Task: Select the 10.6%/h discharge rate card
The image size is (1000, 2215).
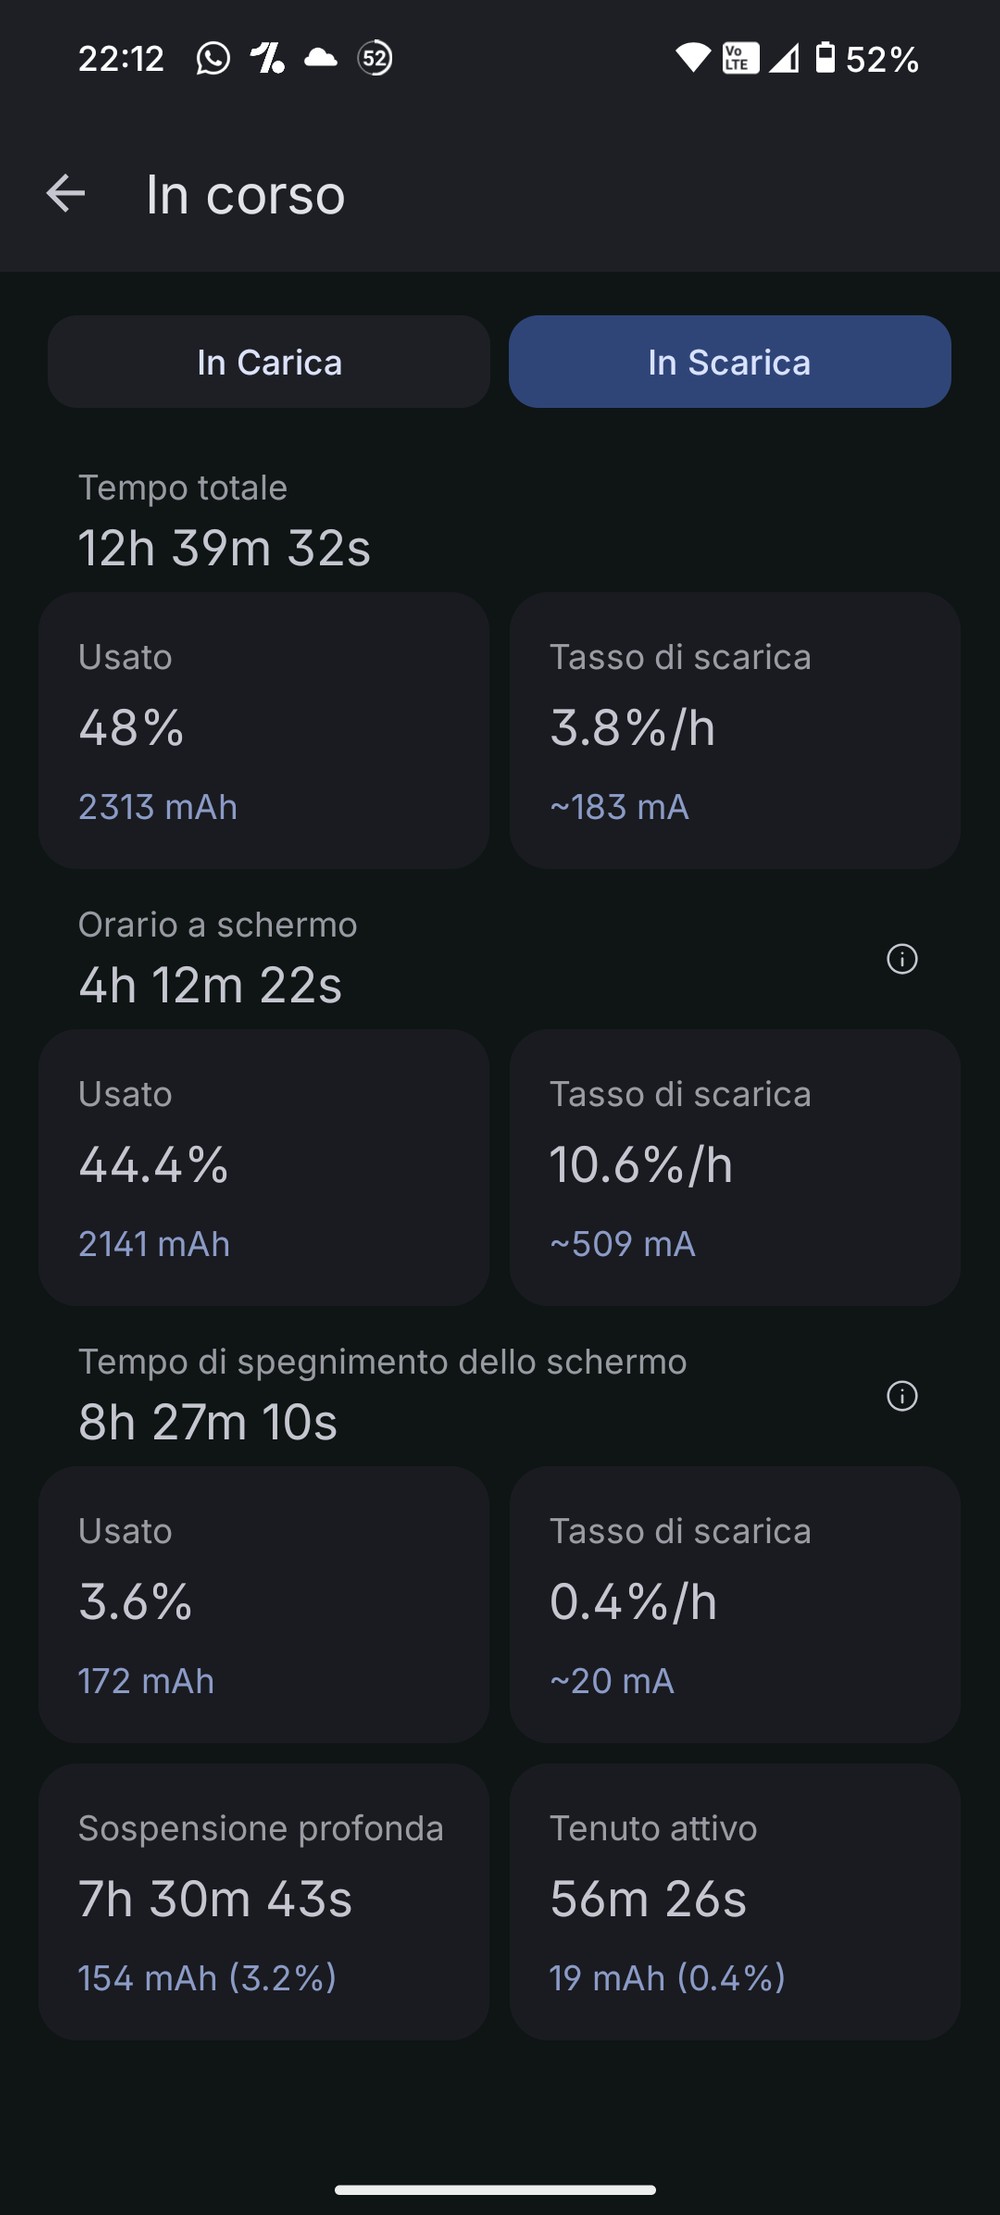Action: (x=735, y=1168)
